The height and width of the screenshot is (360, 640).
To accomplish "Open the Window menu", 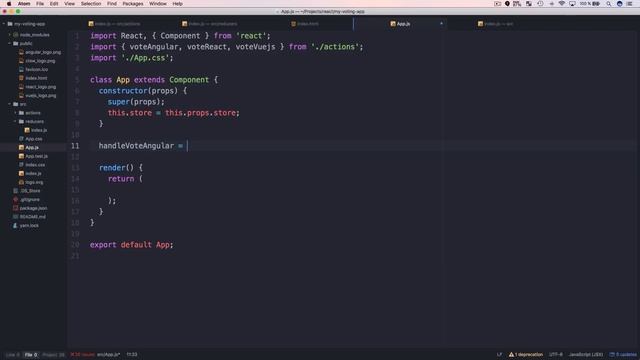I will pyautogui.click(x=158, y=4).
